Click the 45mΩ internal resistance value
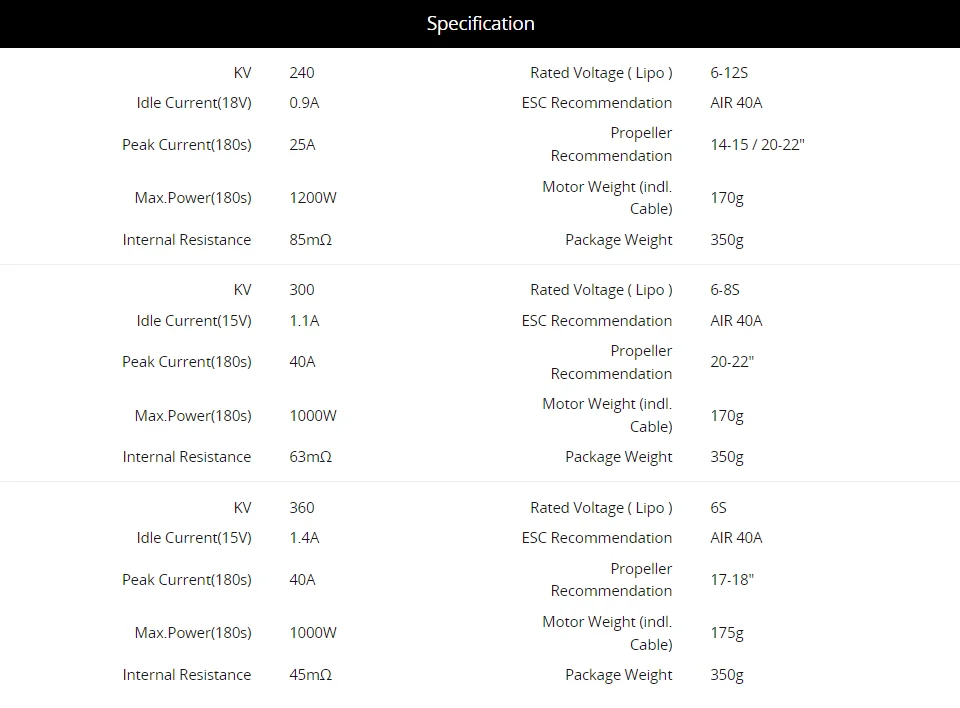960x708 pixels. (310, 675)
